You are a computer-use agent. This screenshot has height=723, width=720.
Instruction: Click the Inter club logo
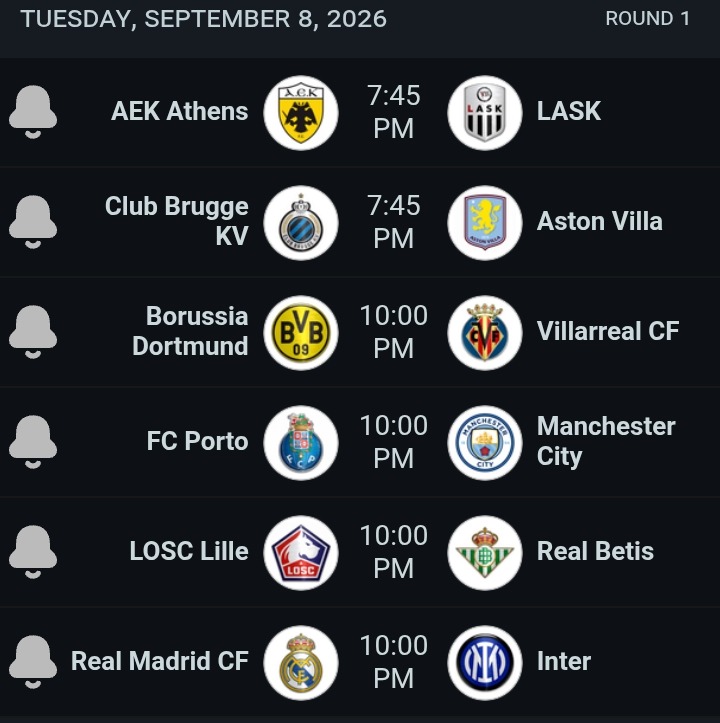[x=485, y=663]
